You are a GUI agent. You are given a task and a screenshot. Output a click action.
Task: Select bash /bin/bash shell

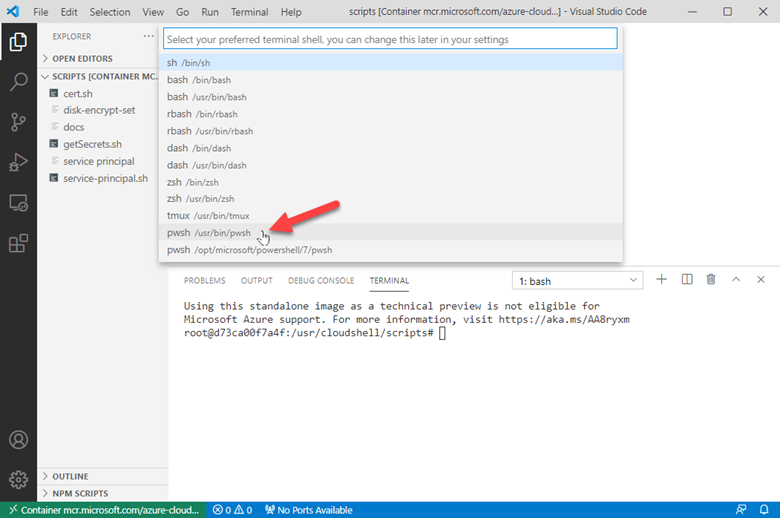point(391,80)
